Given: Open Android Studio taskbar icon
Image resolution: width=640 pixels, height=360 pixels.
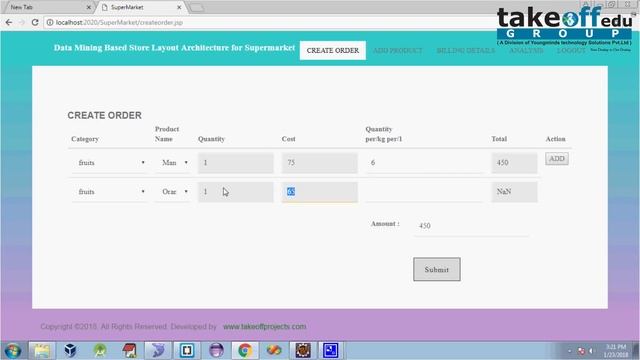Looking at the screenshot, I should coord(100,351).
